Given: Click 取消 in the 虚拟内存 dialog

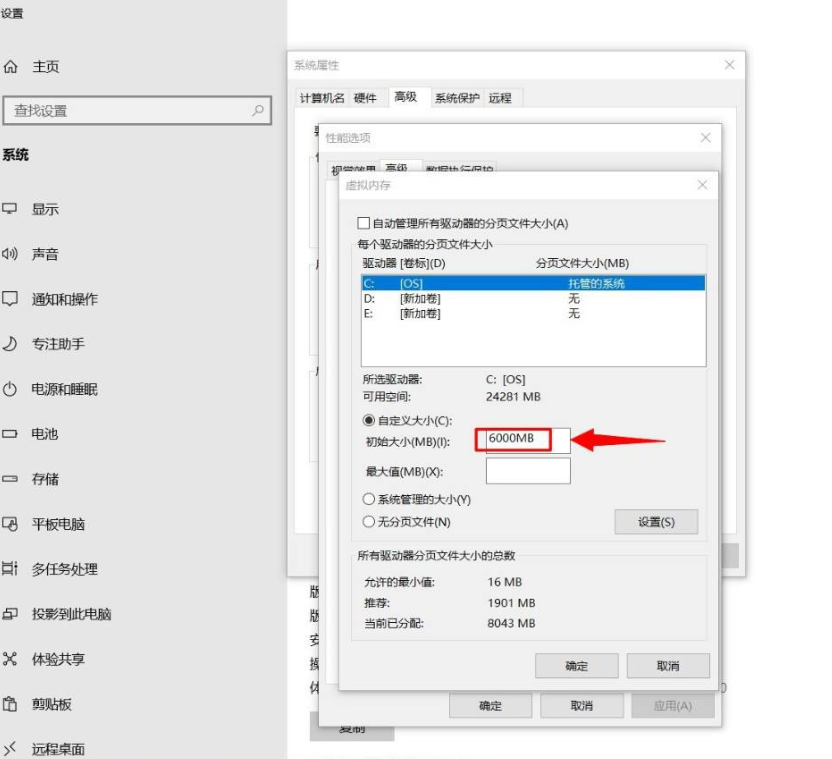Looking at the screenshot, I should point(668,666).
